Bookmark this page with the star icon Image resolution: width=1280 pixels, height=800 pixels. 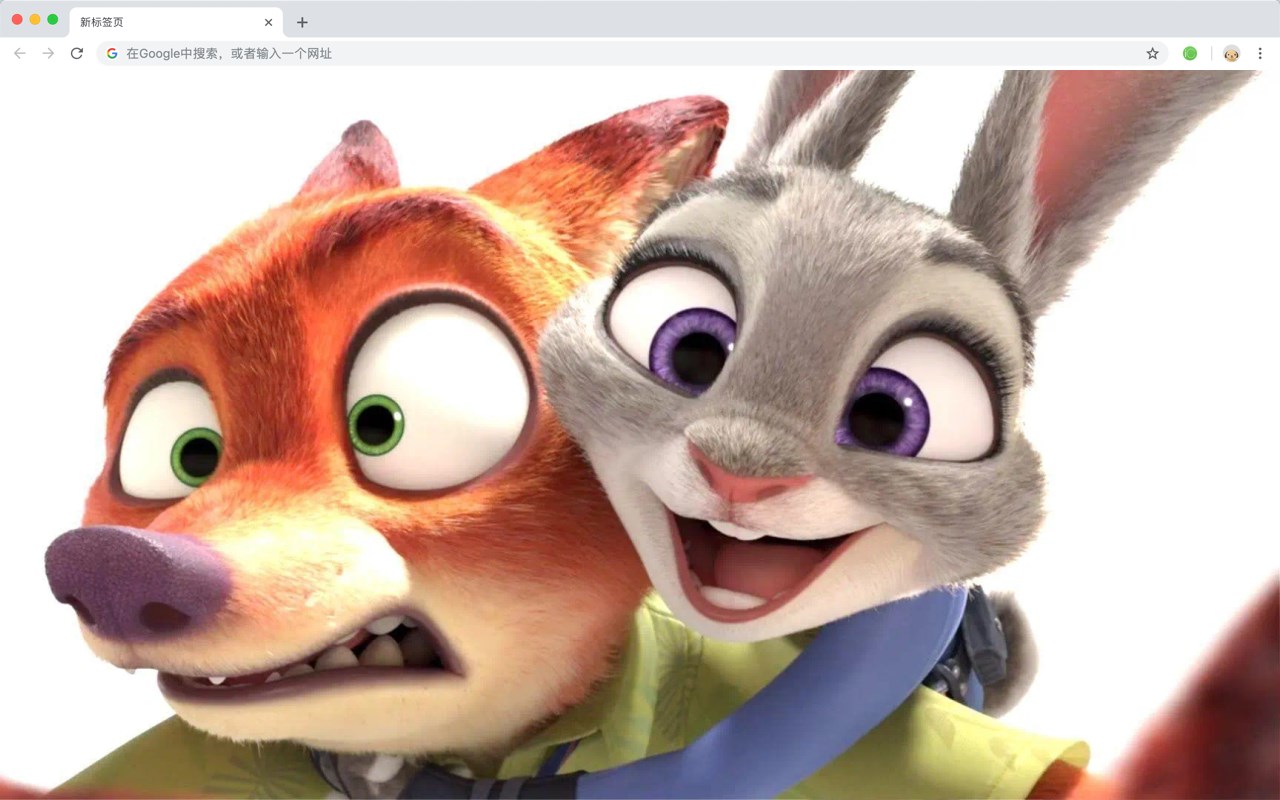click(x=1152, y=53)
